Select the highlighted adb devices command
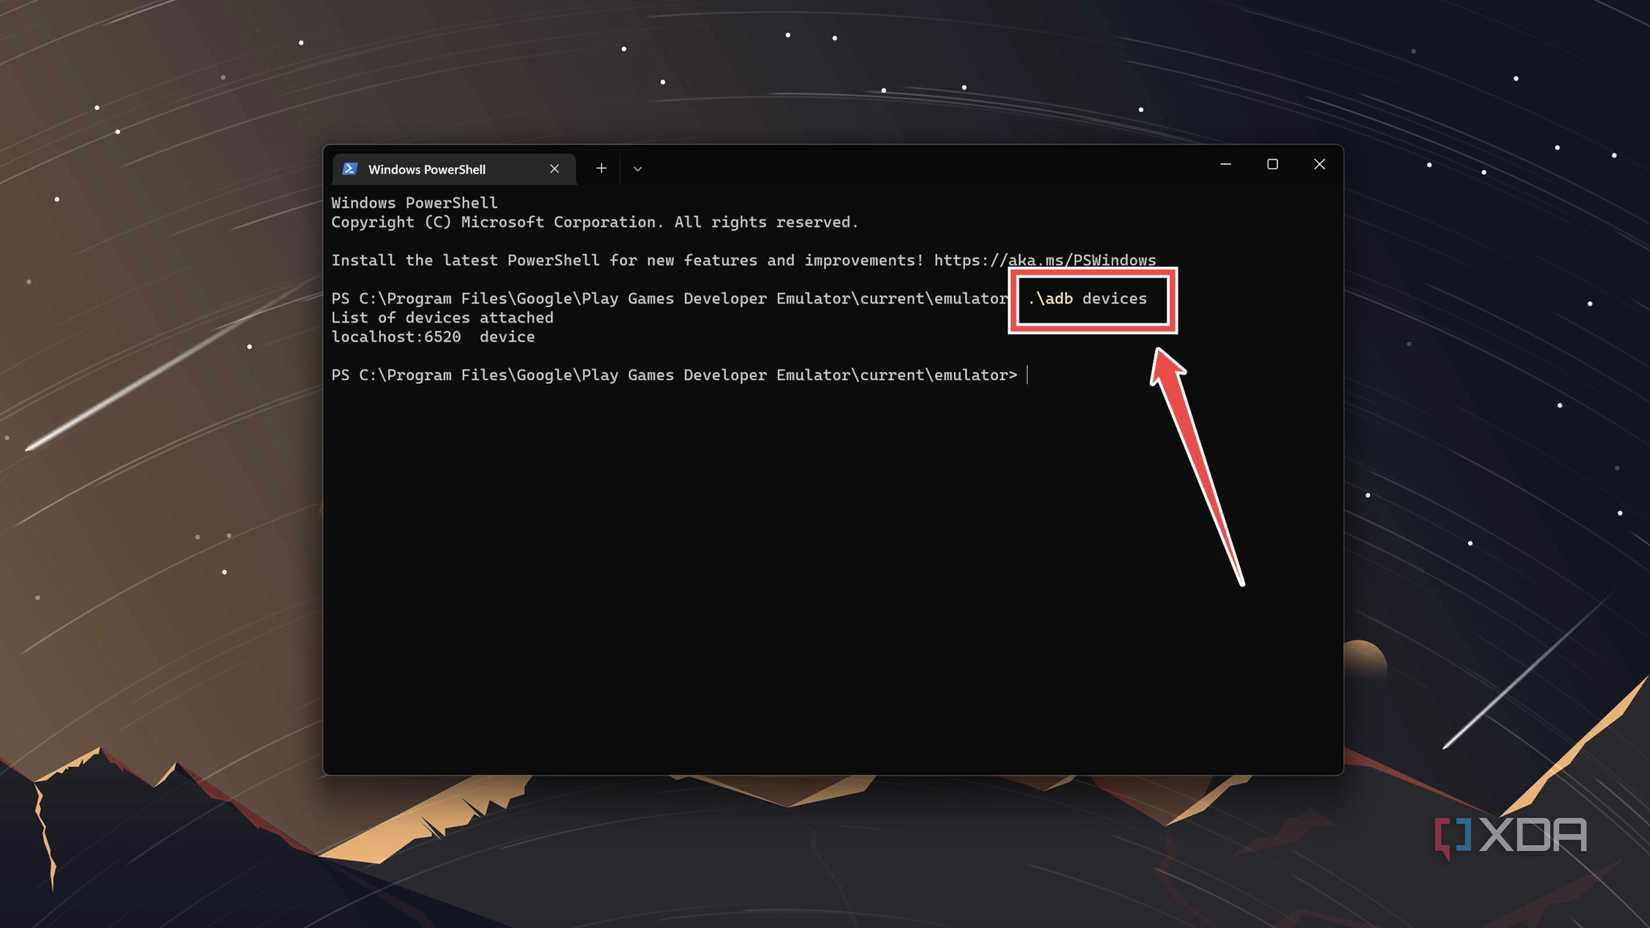 point(1089,298)
